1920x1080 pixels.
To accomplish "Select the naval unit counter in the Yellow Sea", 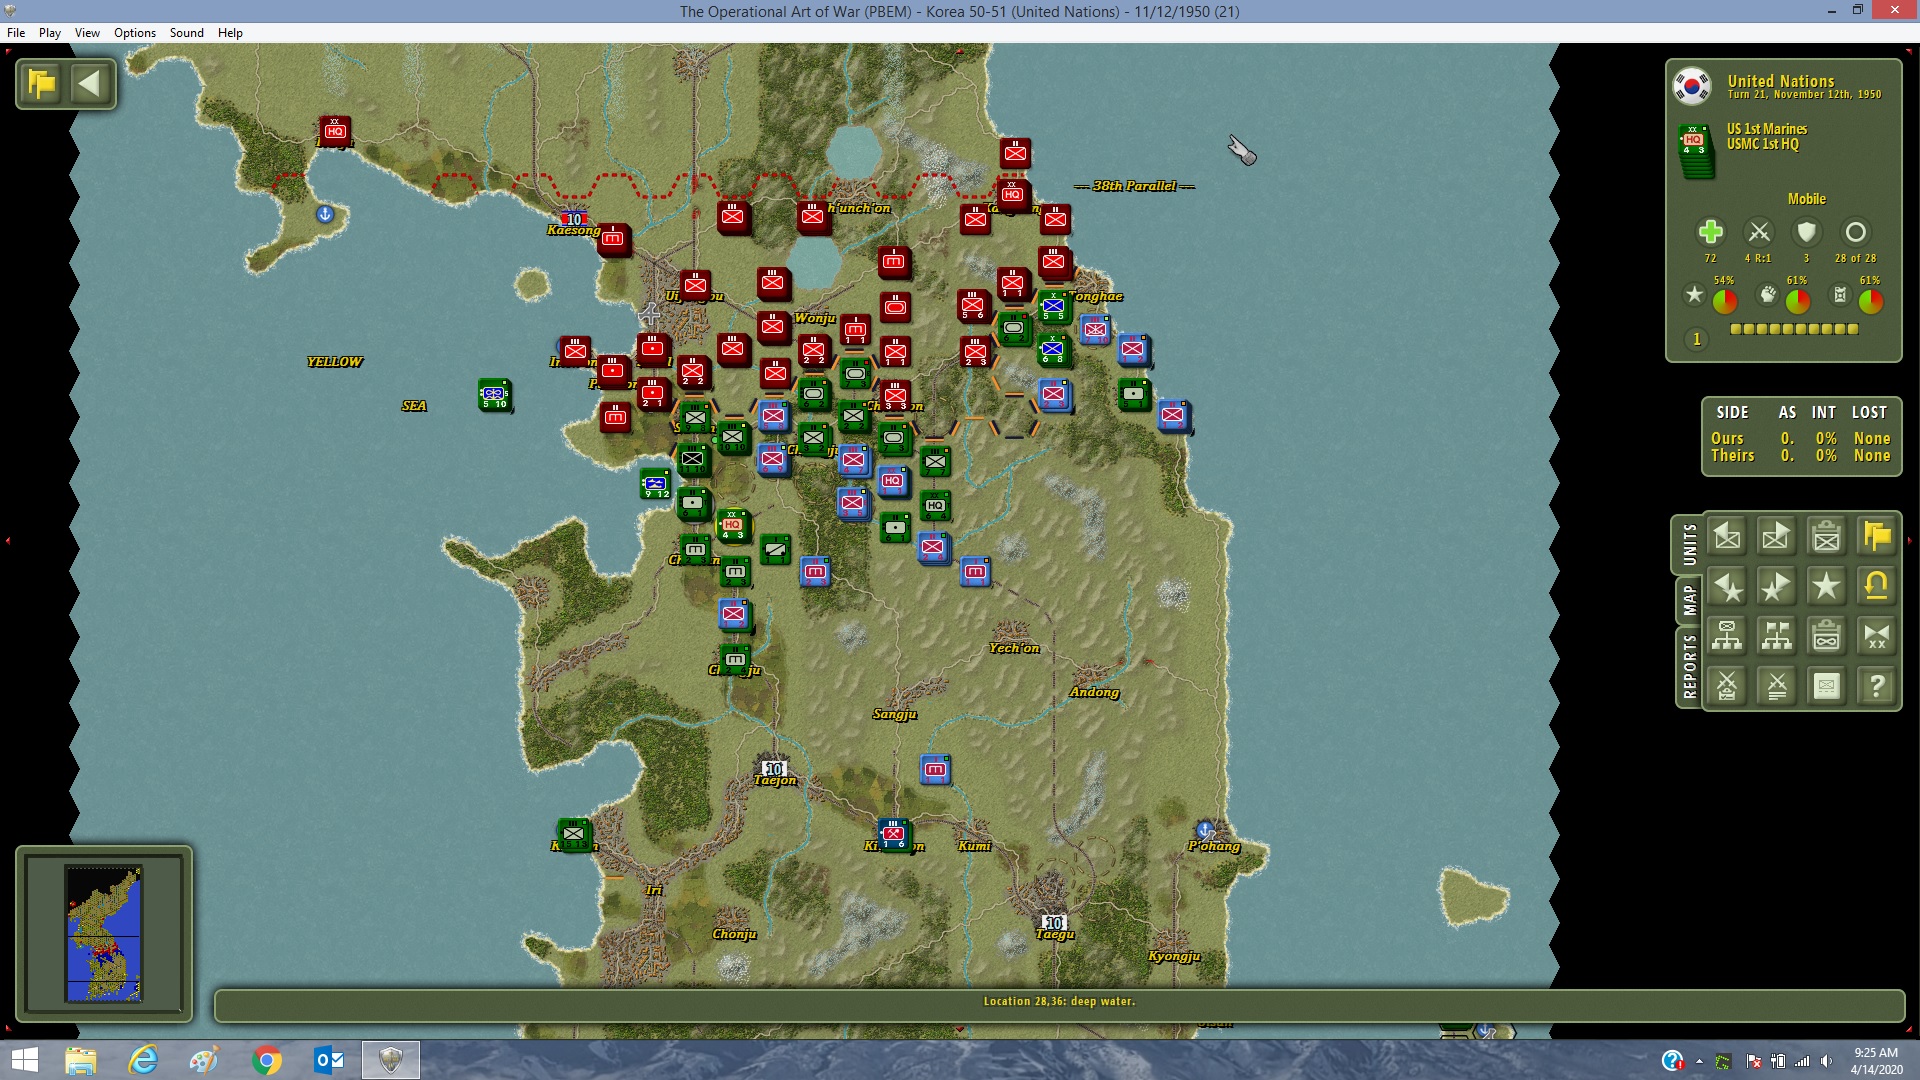I will point(494,395).
